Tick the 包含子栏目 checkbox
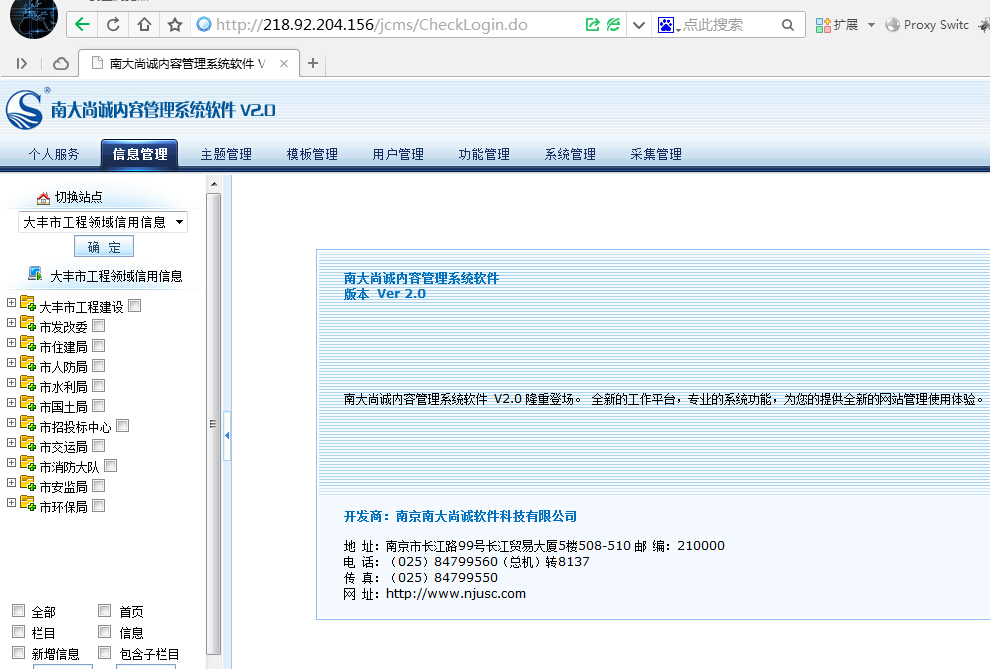Image resolution: width=990 pixels, height=669 pixels. [x=105, y=653]
